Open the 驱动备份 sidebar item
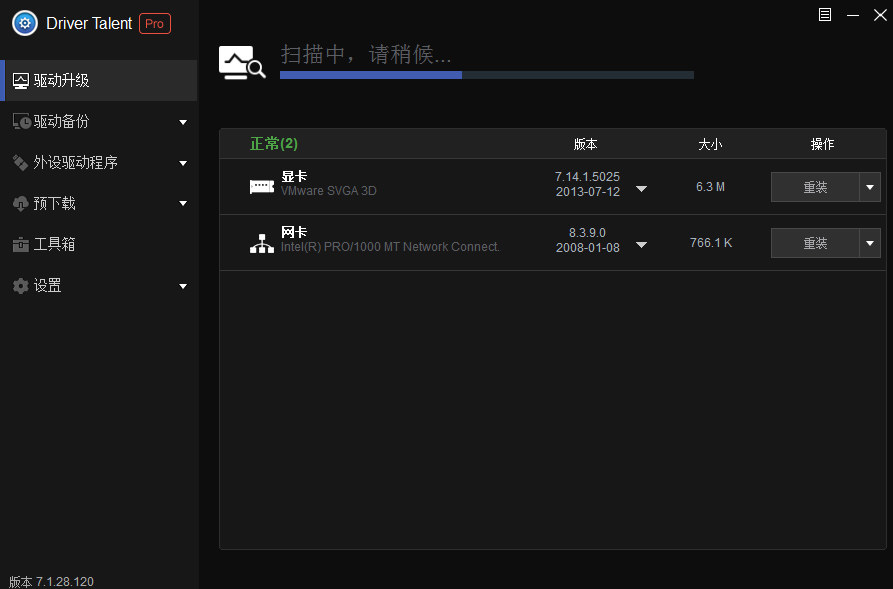 [x=99, y=121]
